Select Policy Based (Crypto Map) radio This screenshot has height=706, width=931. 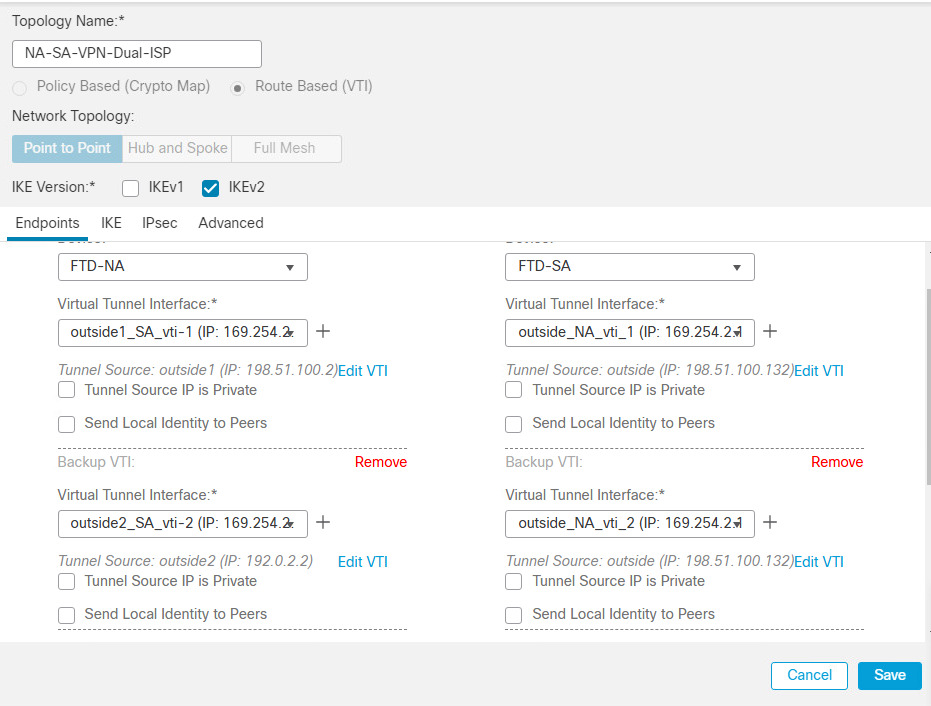pos(20,88)
